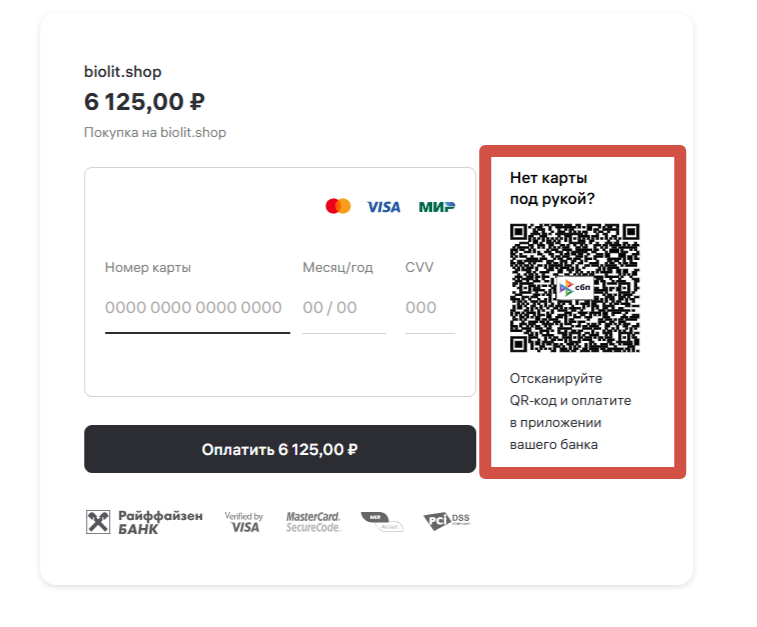The height and width of the screenshot is (627, 757).
Task: Click the Райффайзен Банк logo
Action: coord(144,521)
